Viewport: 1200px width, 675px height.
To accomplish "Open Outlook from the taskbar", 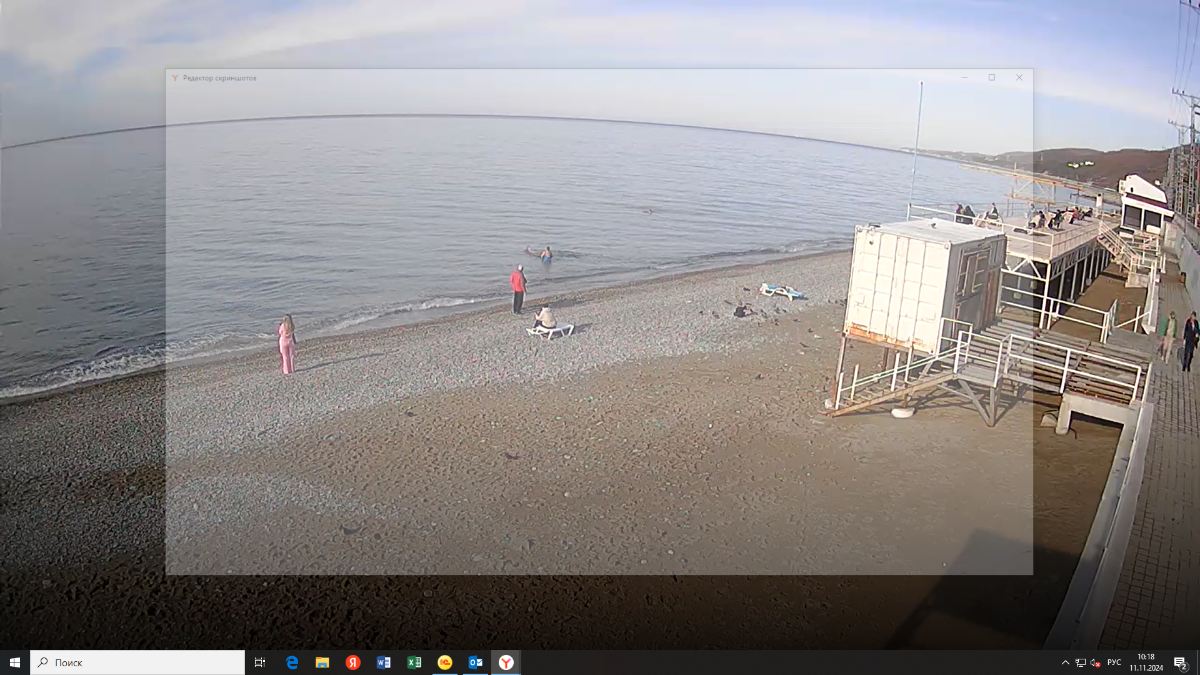I will point(476,662).
